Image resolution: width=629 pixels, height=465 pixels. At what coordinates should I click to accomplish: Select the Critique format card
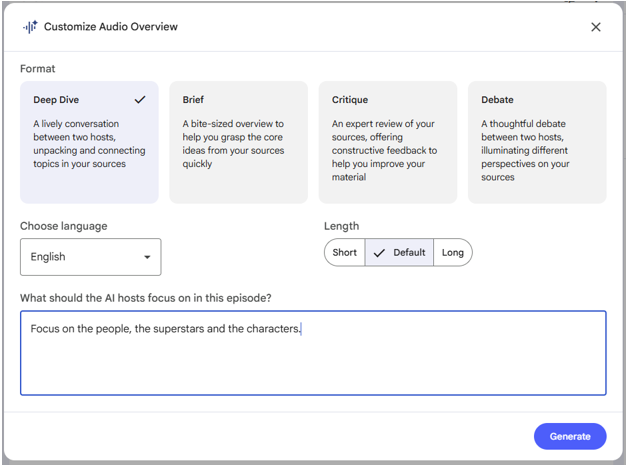(388, 142)
